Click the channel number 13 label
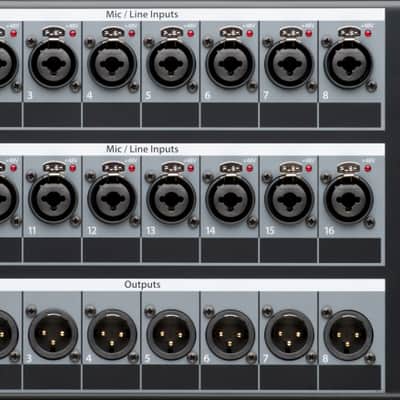 [x=151, y=230]
